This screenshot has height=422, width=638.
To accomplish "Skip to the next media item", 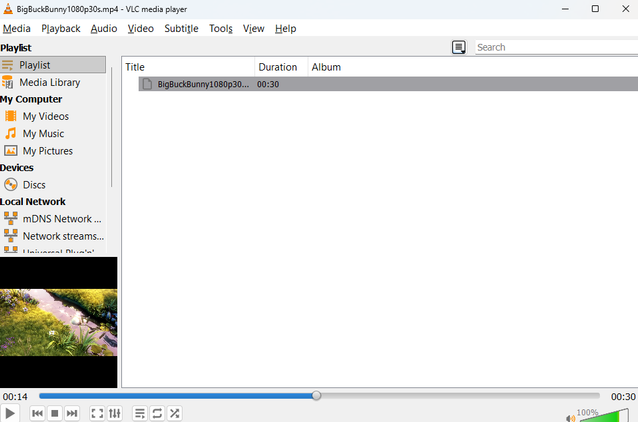I will pos(72,413).
